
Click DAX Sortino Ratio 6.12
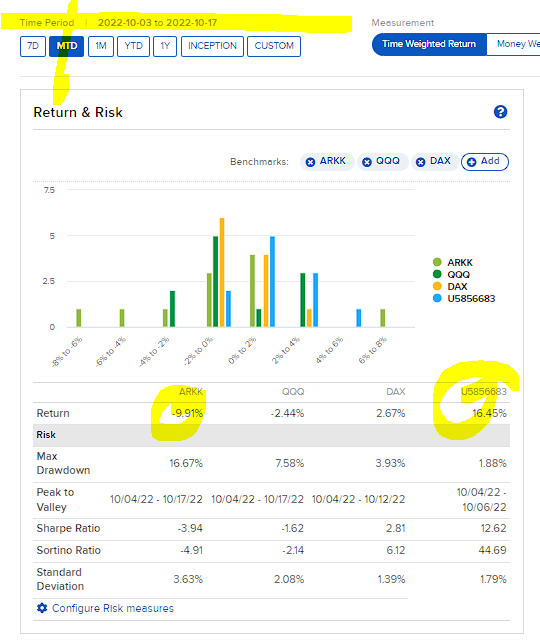pos(396,550)
